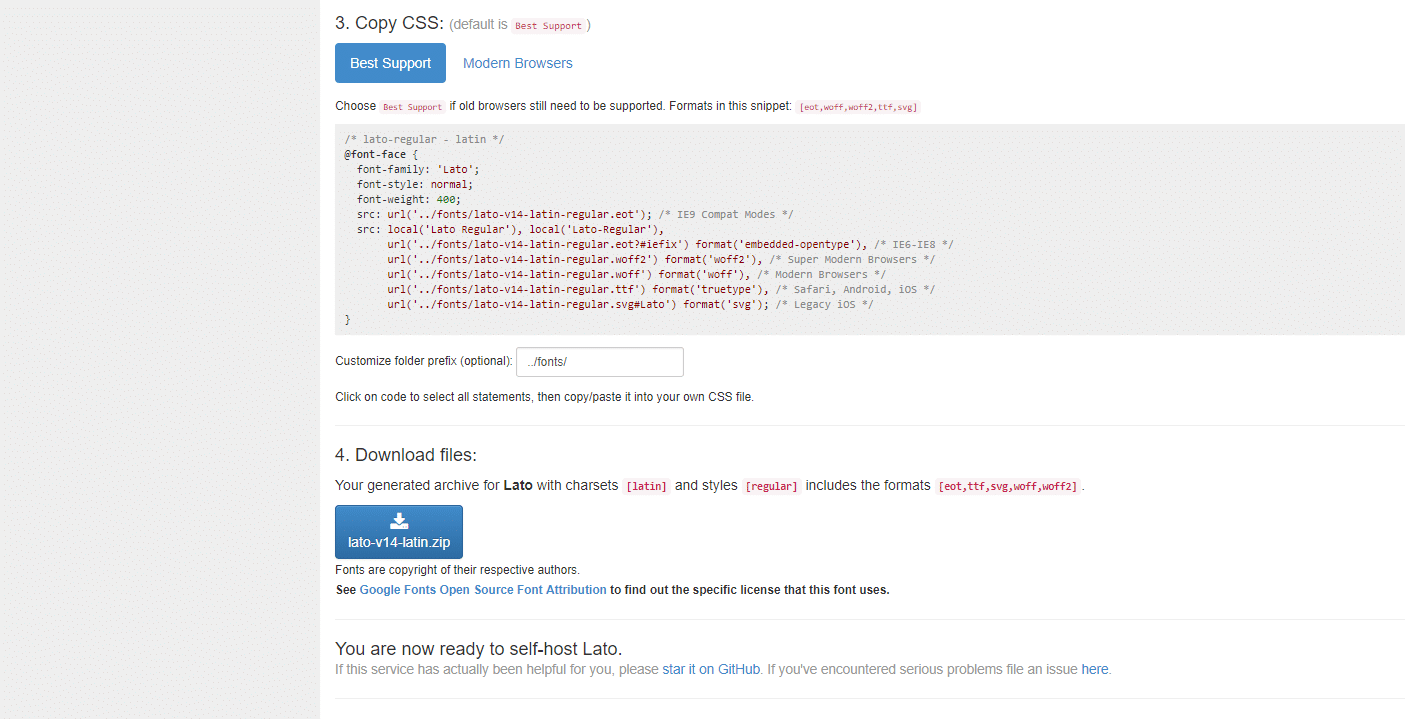Focus the folder prefix input field
The height and width of the screenshot is (719, 1405).
(x=600, y=362)
